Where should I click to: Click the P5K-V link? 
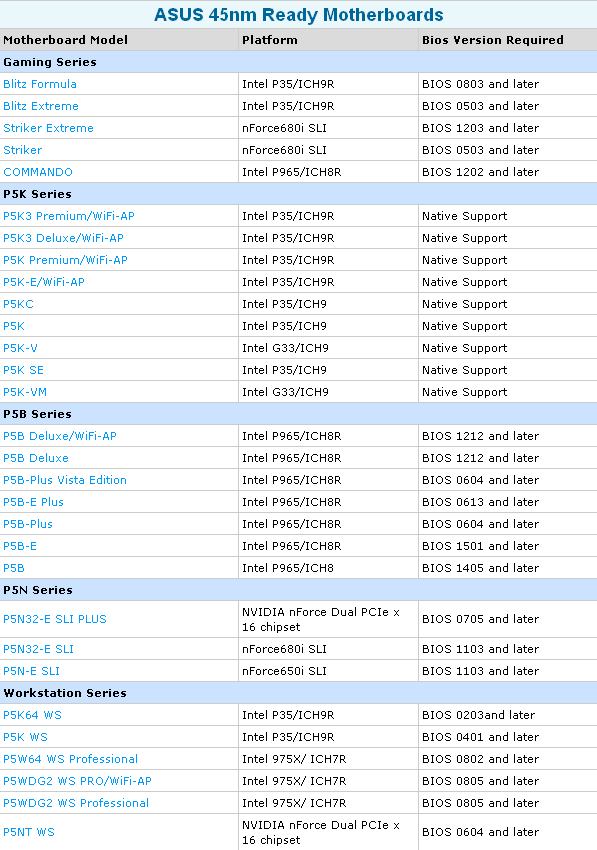click(21, 348)
